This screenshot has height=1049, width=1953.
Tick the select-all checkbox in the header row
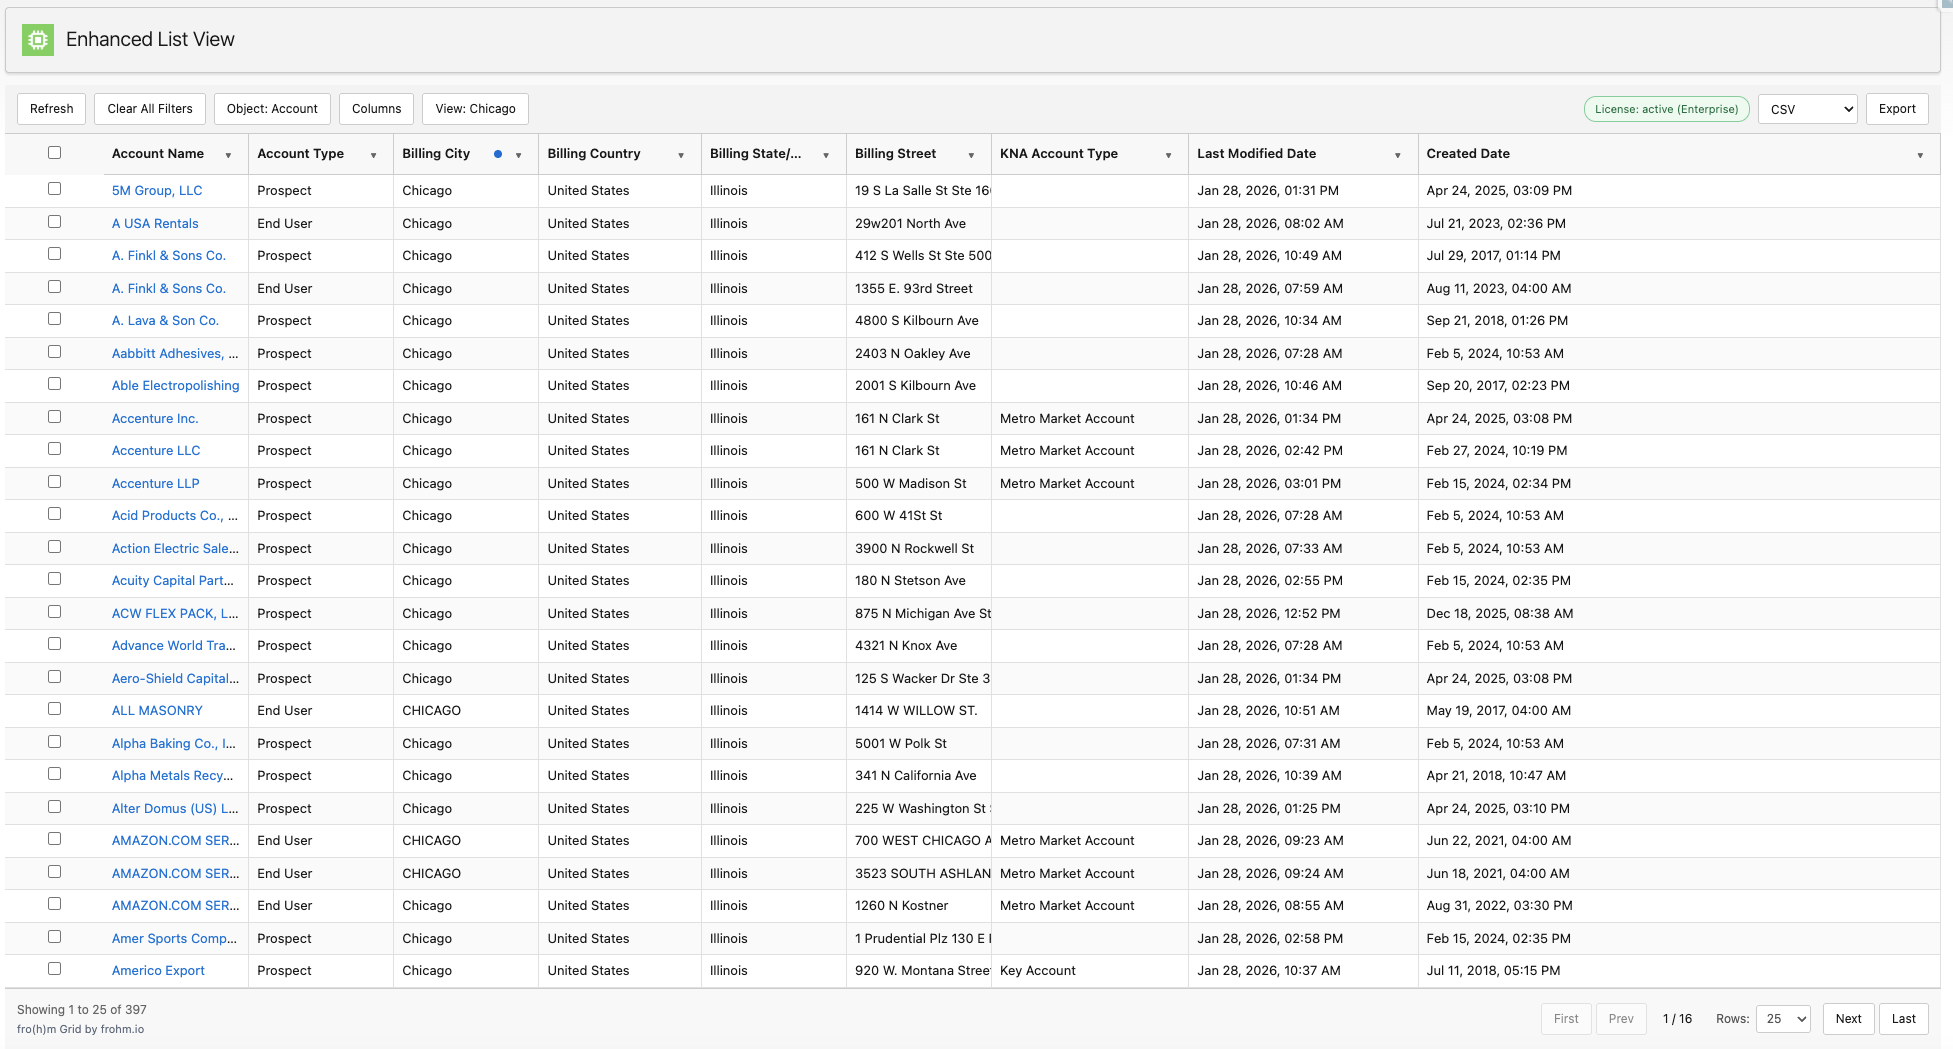pyautogui.click(x=55, y=153)
